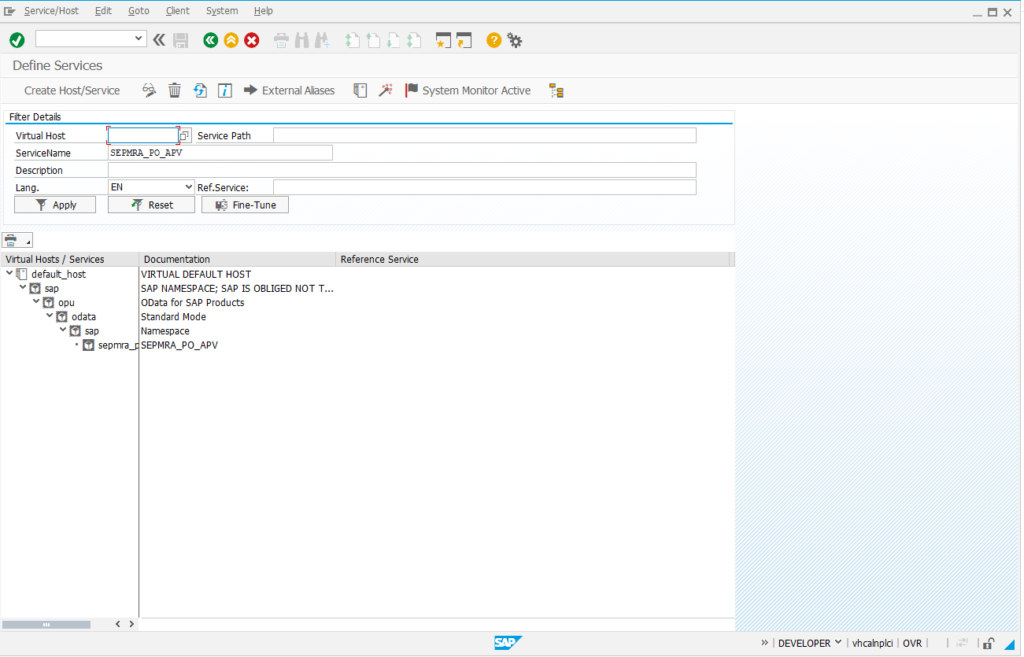Click the Information icon in application toolbar
Screen dimensions: 1024x657
pos(225,90)
